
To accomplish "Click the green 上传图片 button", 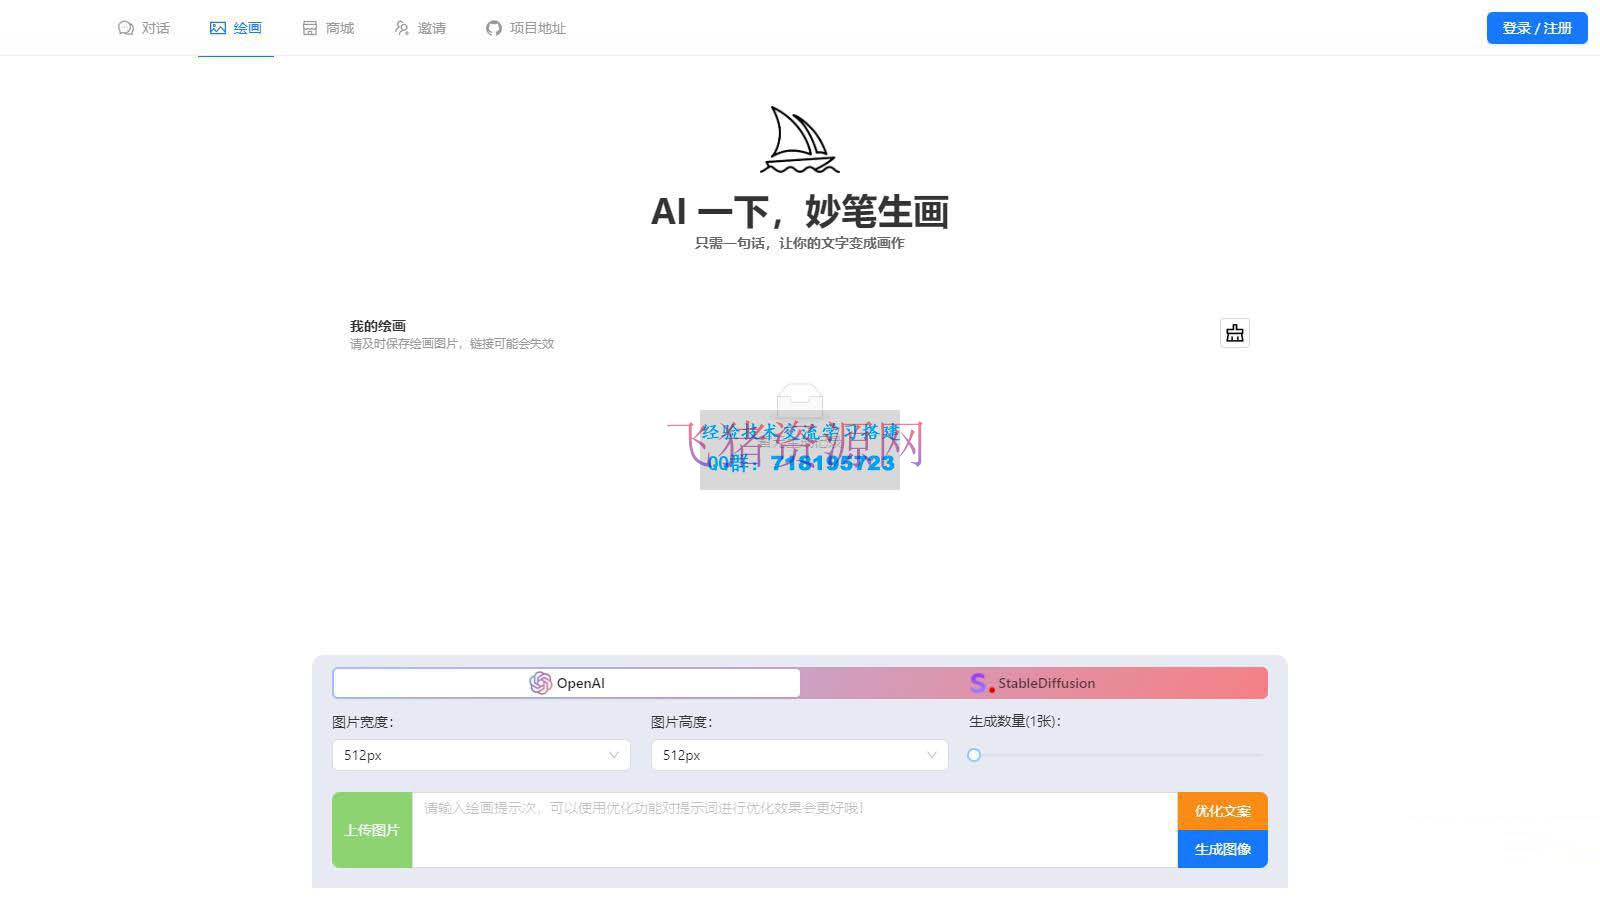I will 371,830.
